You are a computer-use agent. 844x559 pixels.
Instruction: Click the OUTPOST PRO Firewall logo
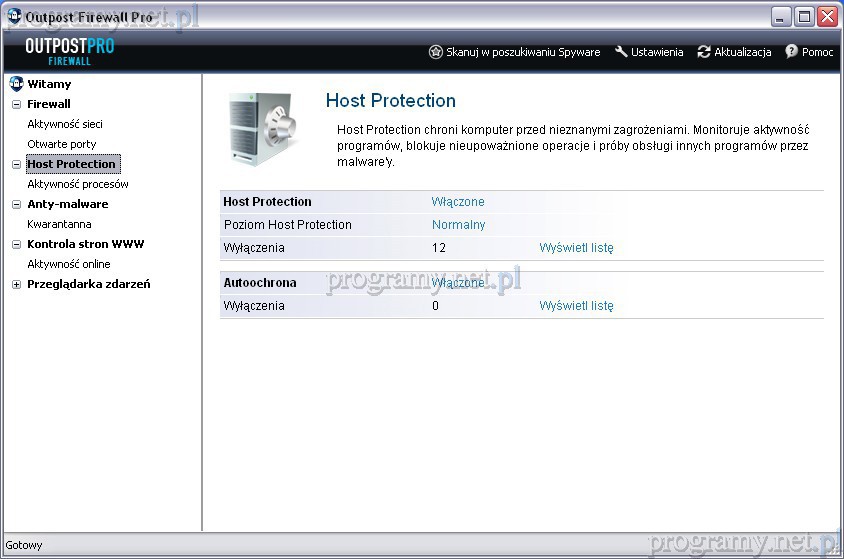coord(70,52)
